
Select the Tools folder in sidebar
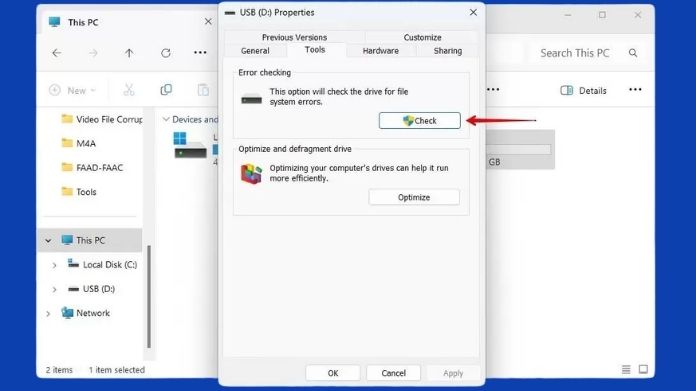pos(79,192)
